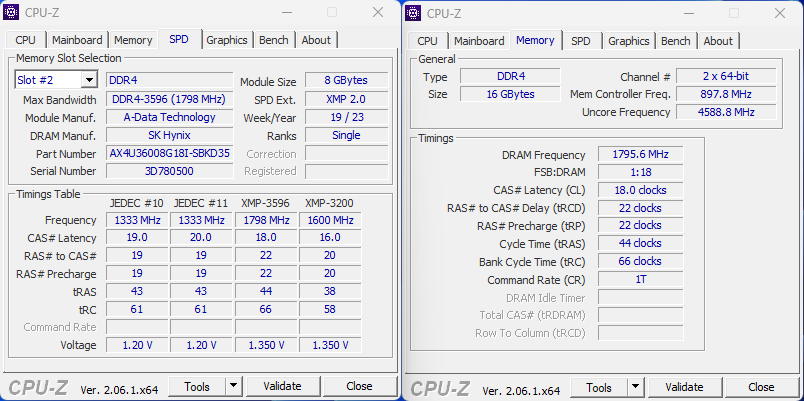804x401 pixels.
Task: Close the right CPU-Z window with X
Action: [779, 13]
